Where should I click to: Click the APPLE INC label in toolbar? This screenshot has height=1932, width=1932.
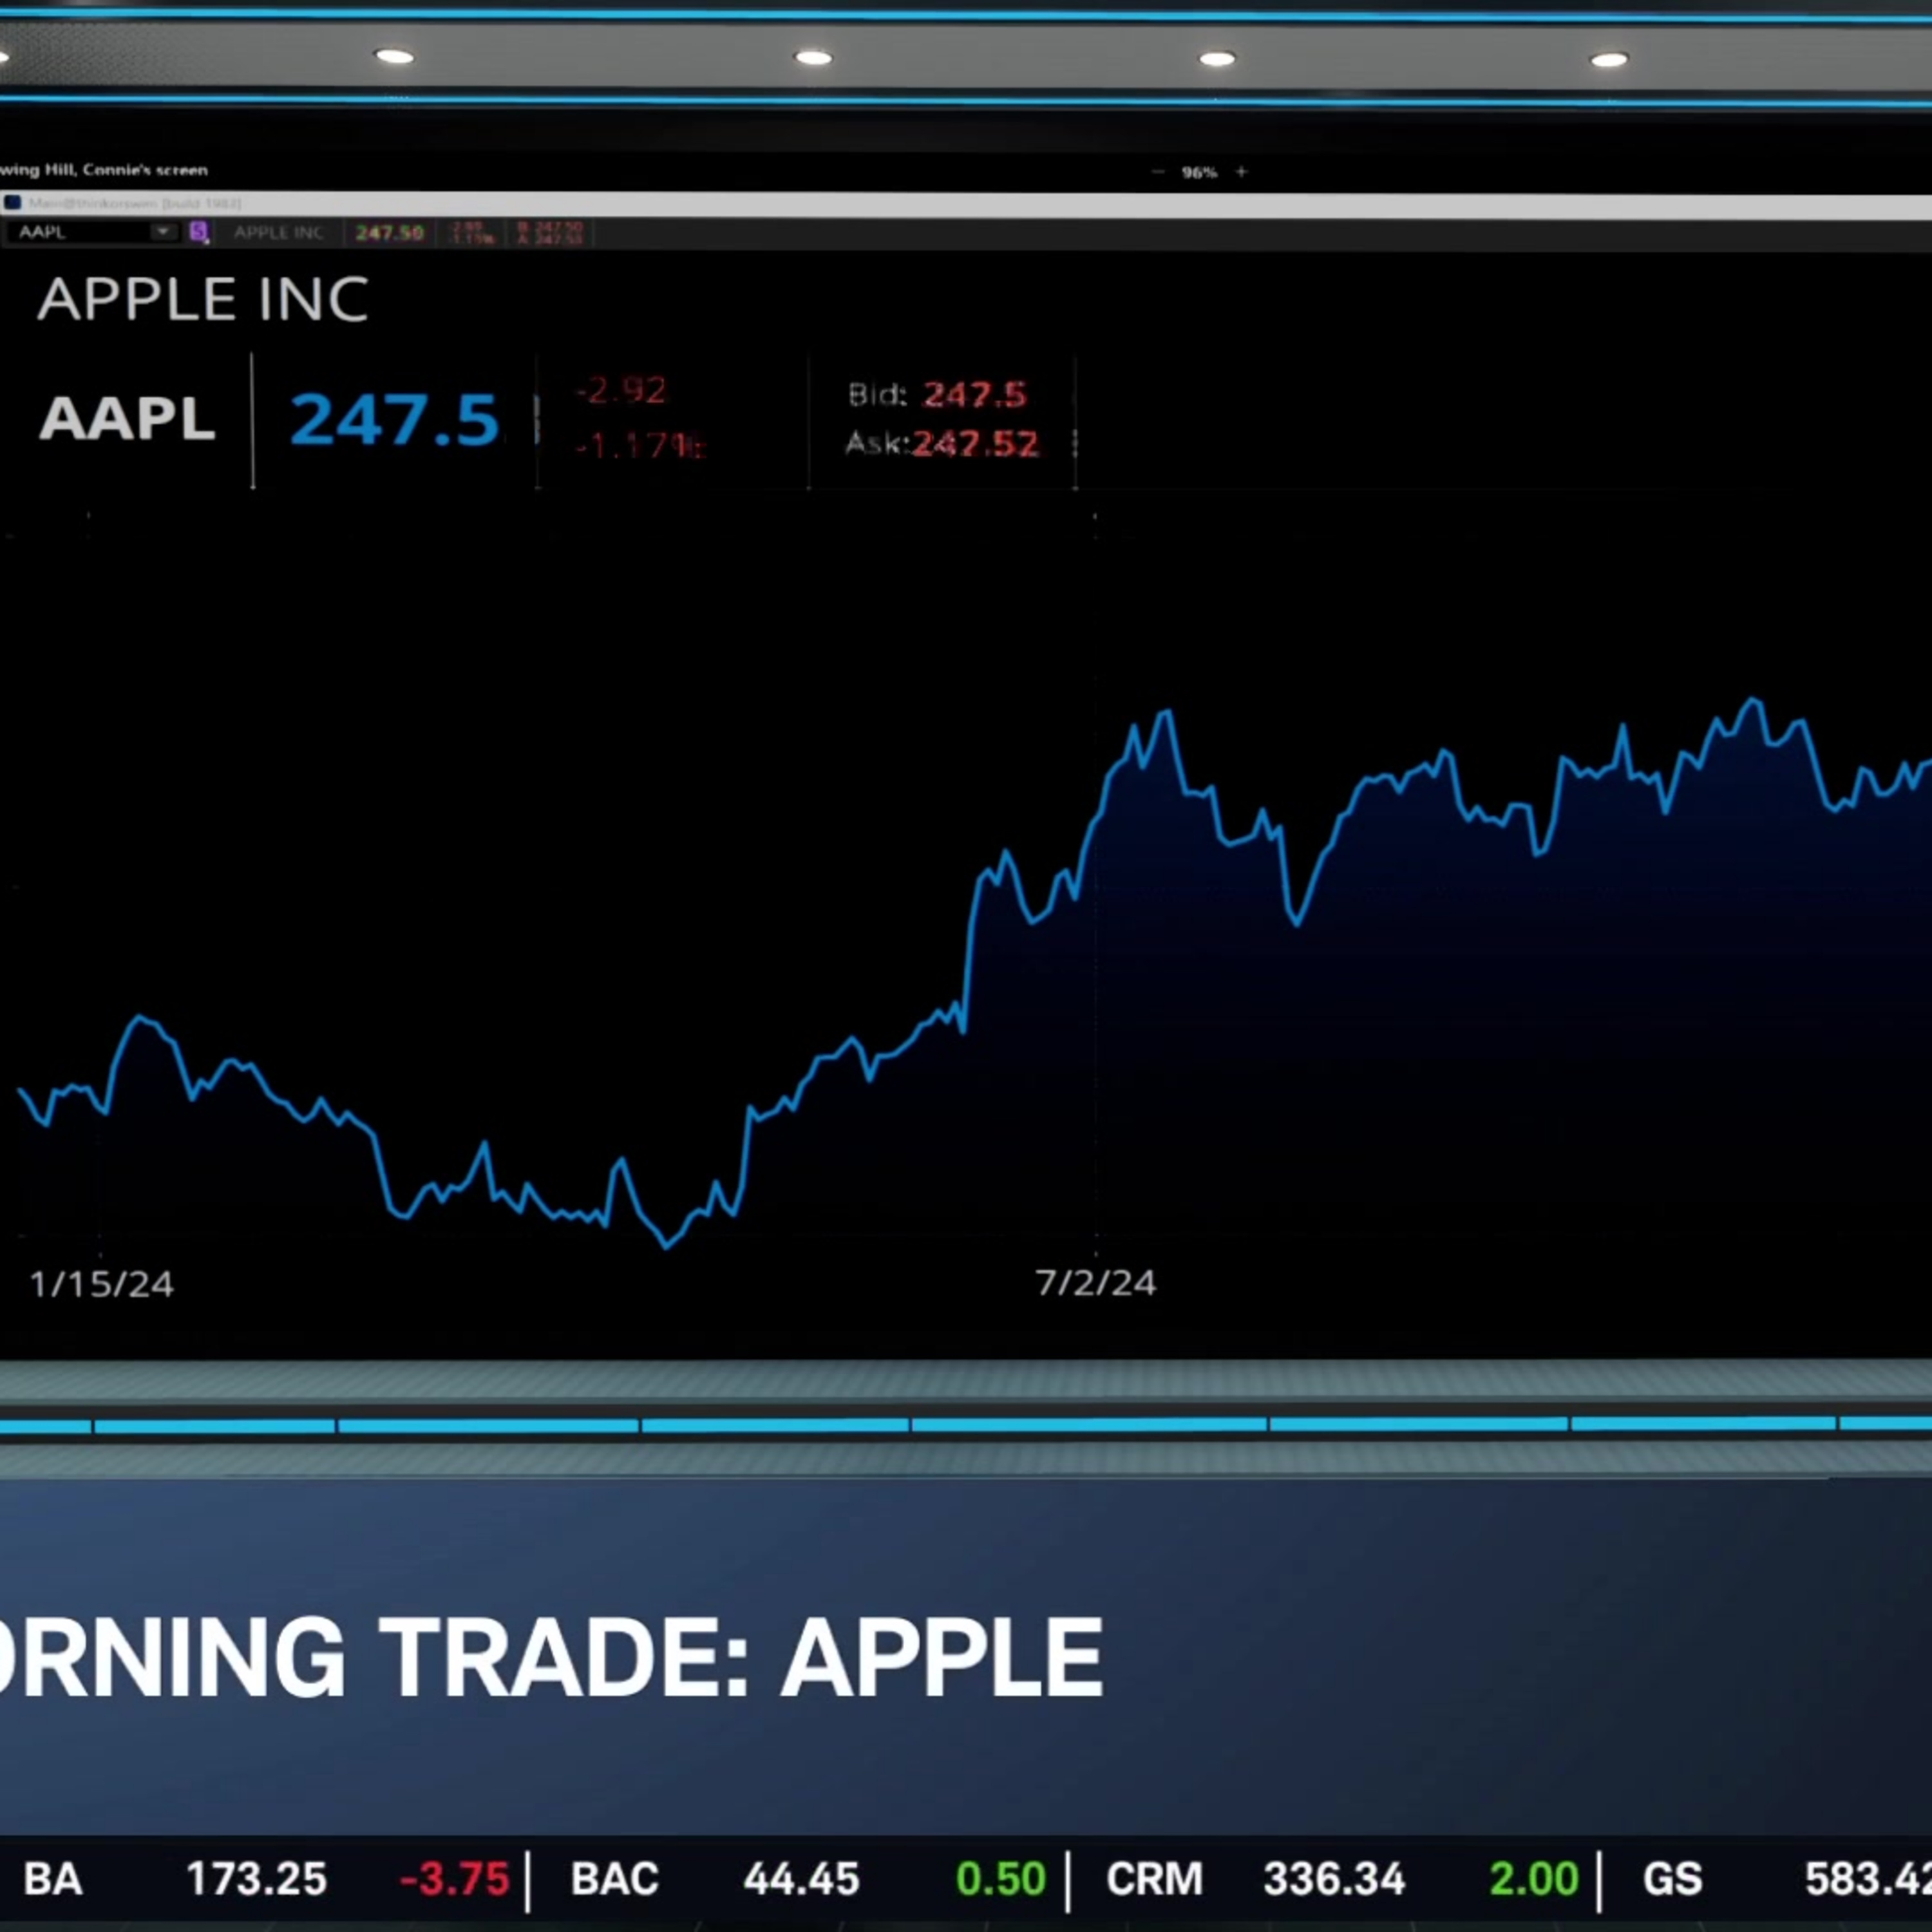point(278,233)
